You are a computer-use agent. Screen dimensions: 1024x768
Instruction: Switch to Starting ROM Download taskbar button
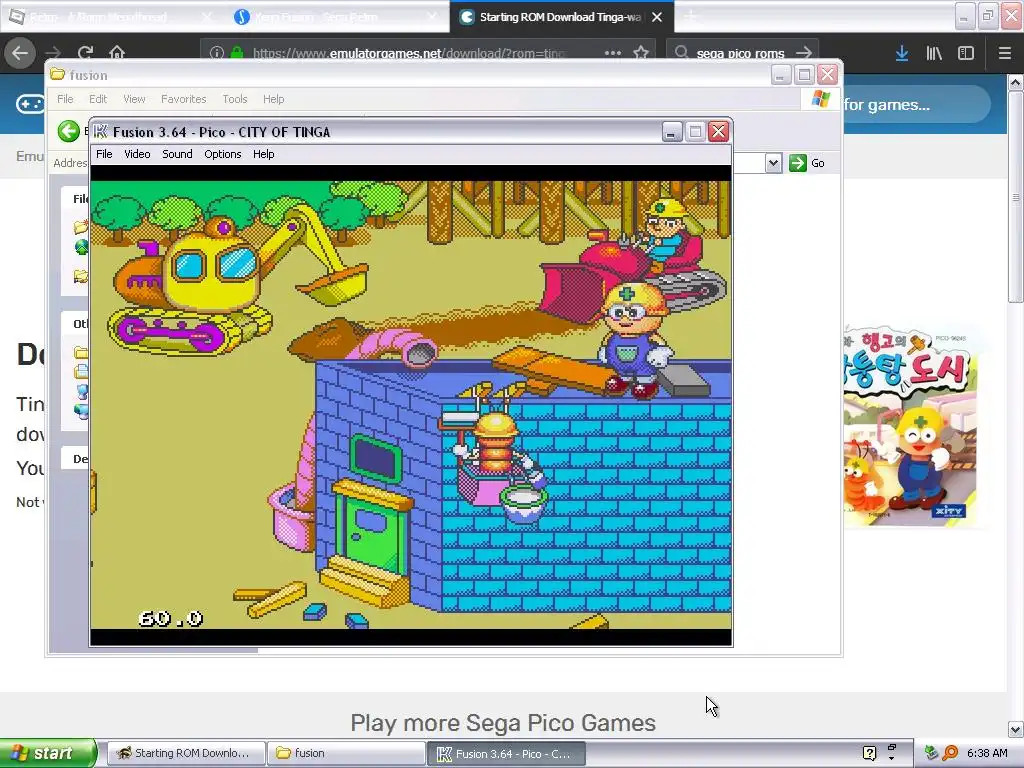click(186, 754)
